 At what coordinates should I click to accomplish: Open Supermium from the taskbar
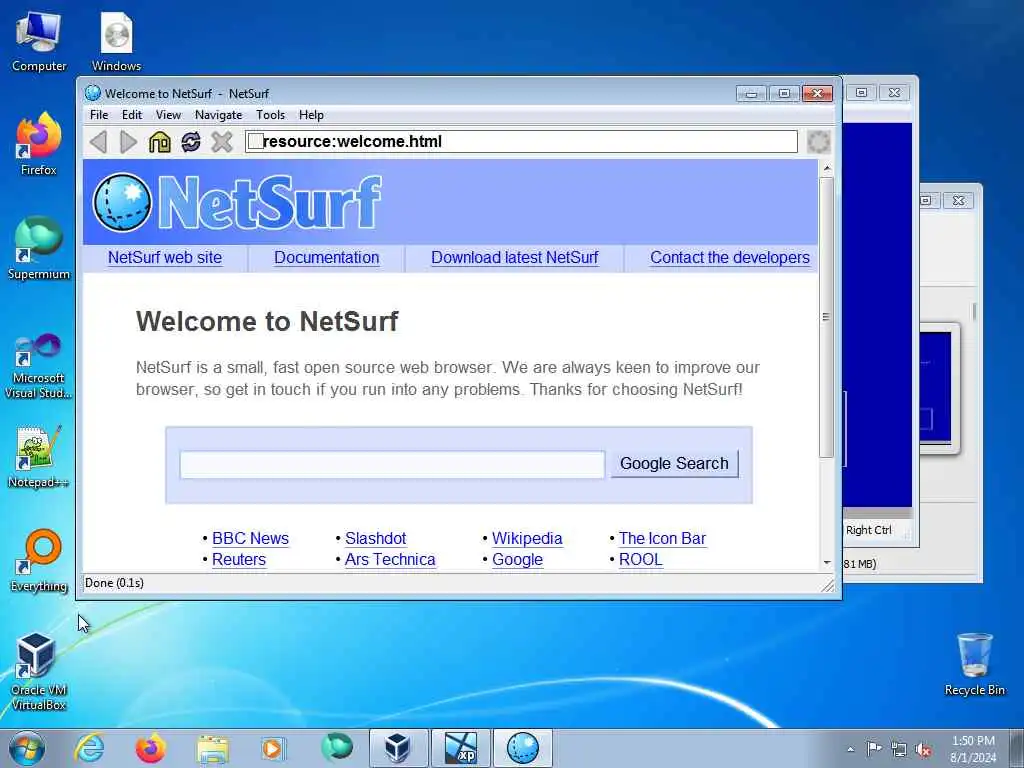pyautogui.click(x=336, y=748)
